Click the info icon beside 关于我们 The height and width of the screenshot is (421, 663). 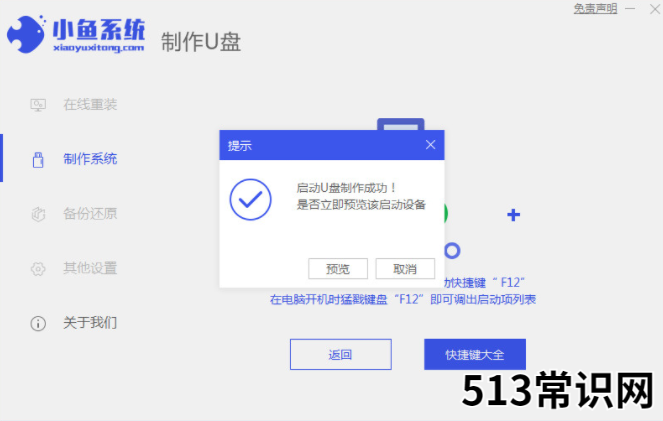38,323
